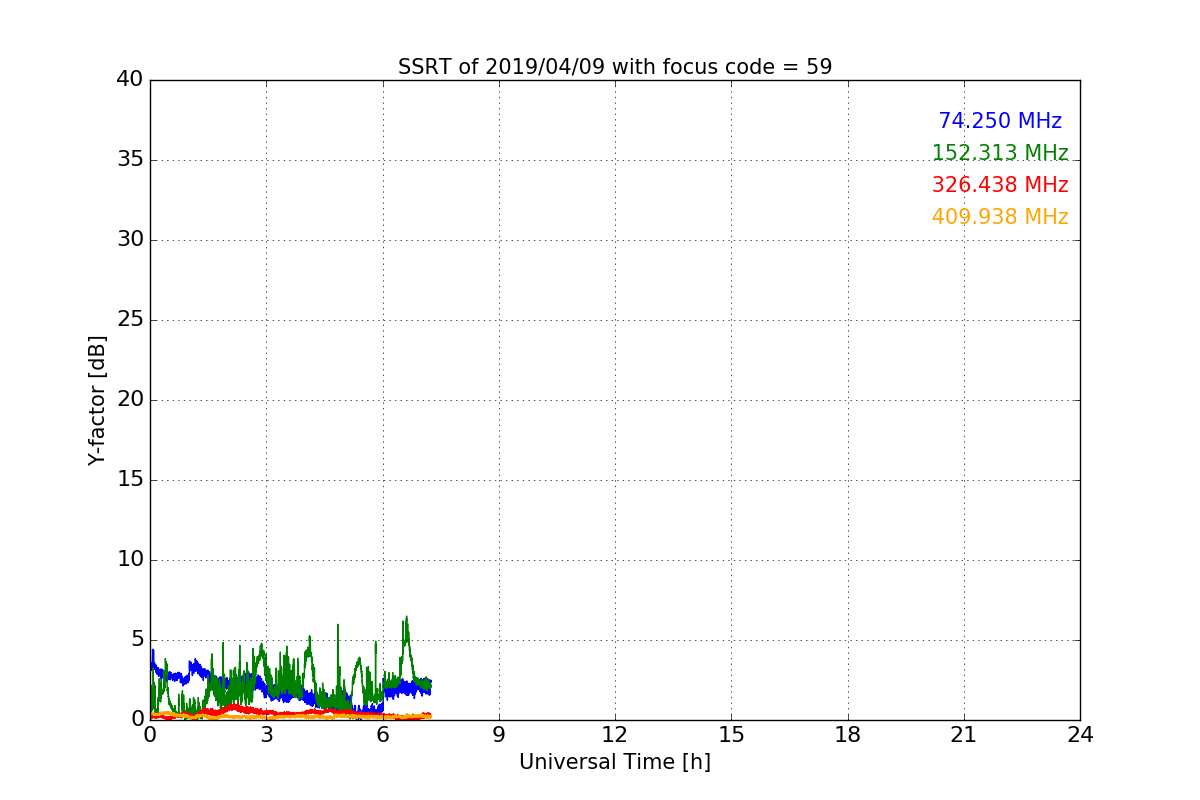
Task: Click the plot title mentioning focus code 59
Action: click(615, 67)
